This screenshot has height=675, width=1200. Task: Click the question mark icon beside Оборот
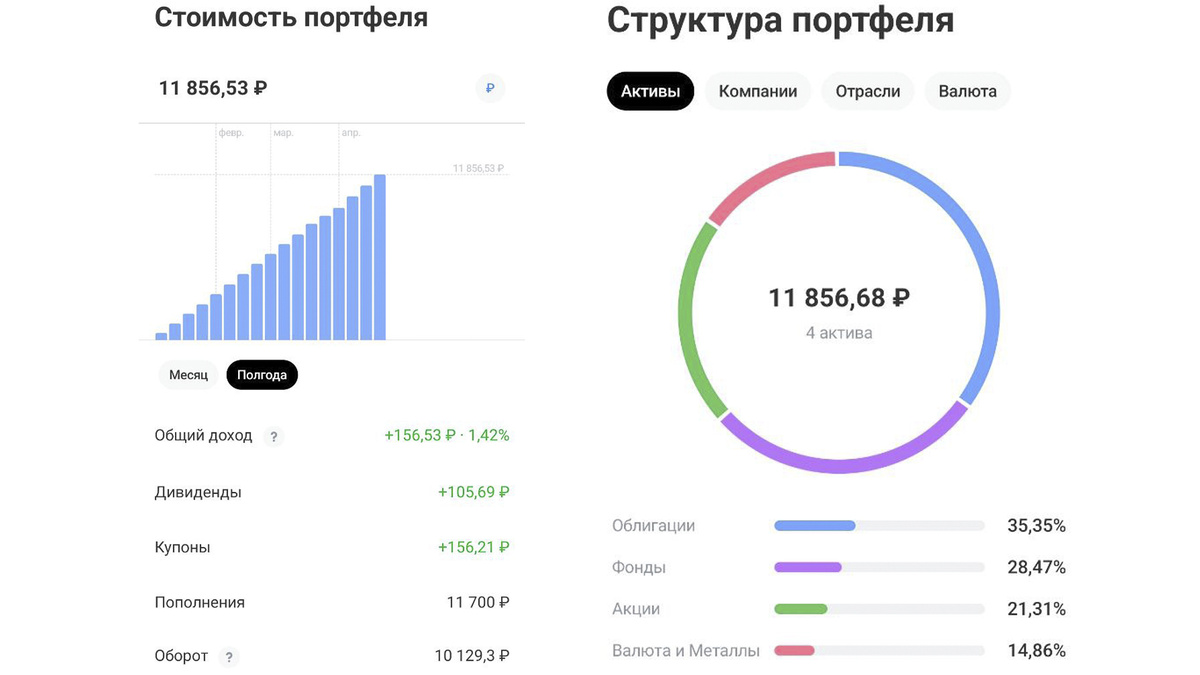(x=229, y=657)
